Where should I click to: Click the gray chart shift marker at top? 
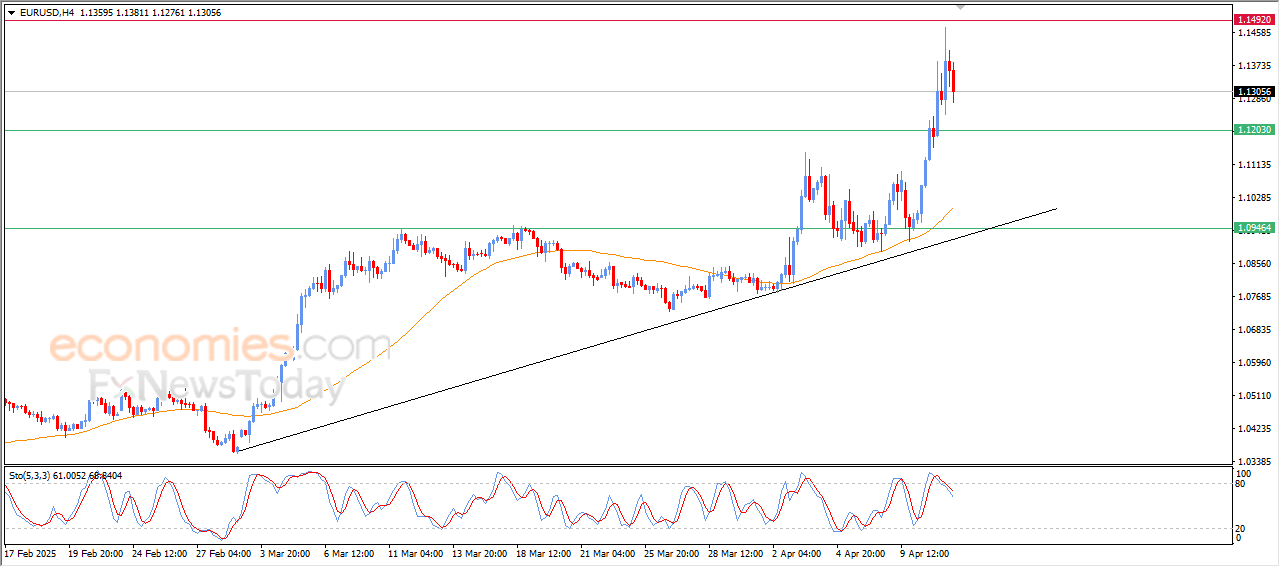coord(961,7)
